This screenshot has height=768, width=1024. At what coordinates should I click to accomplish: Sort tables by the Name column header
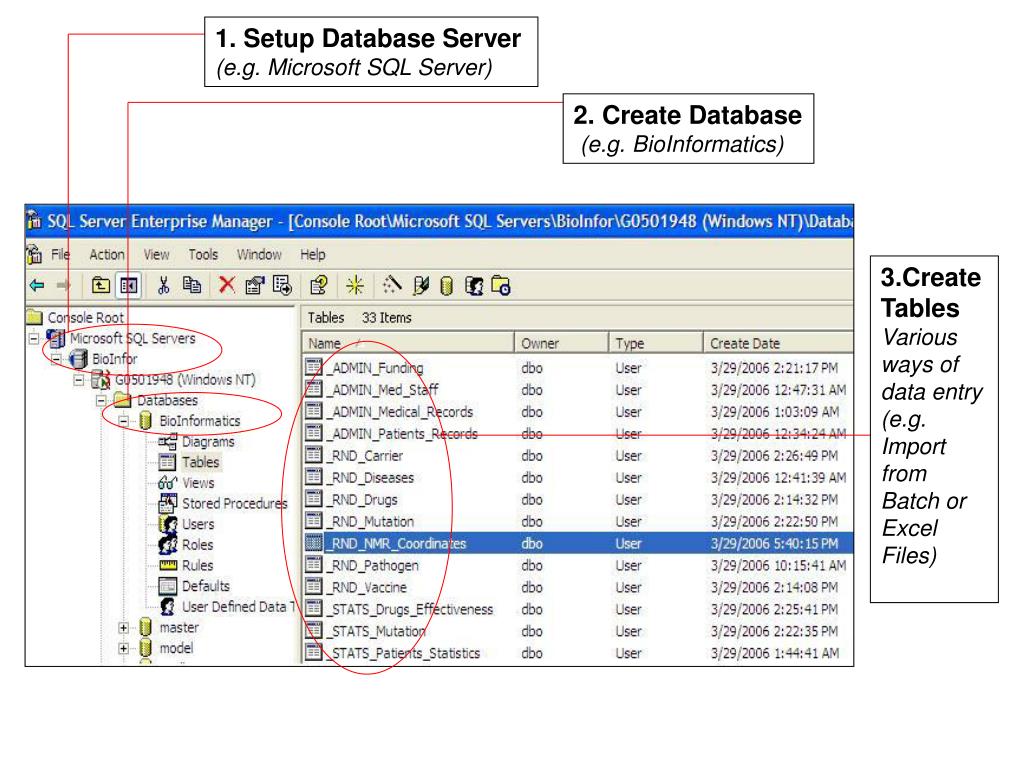[408, 343]
